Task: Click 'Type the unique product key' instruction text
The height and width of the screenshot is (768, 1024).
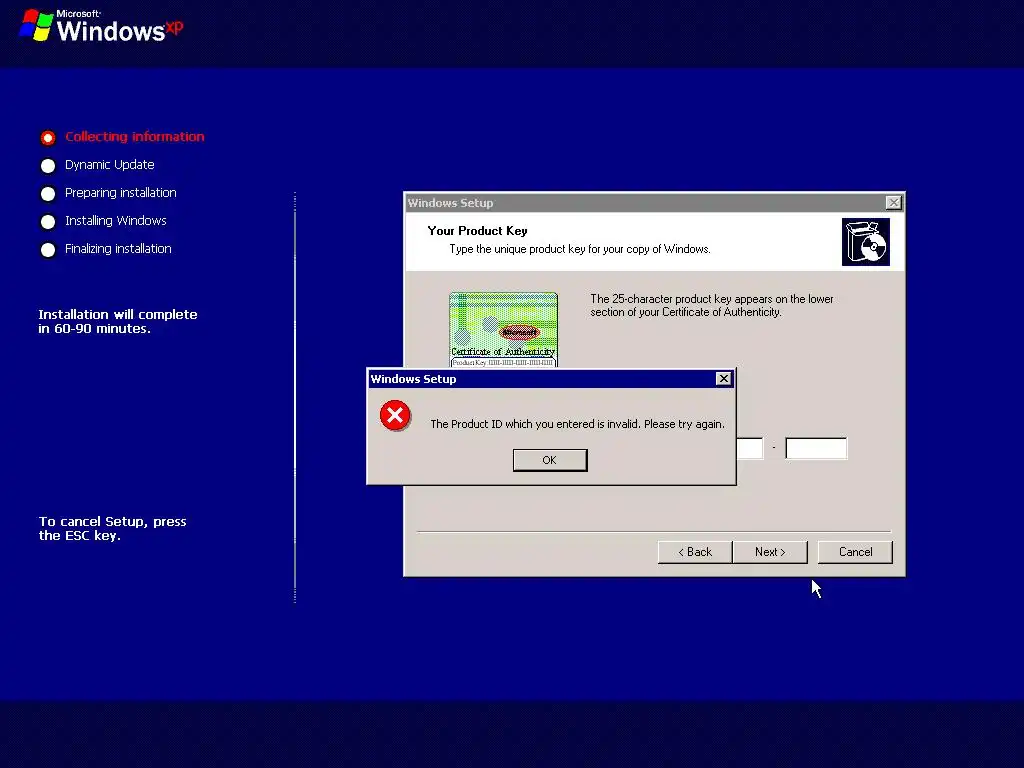Action: click(x=580, y=249)
